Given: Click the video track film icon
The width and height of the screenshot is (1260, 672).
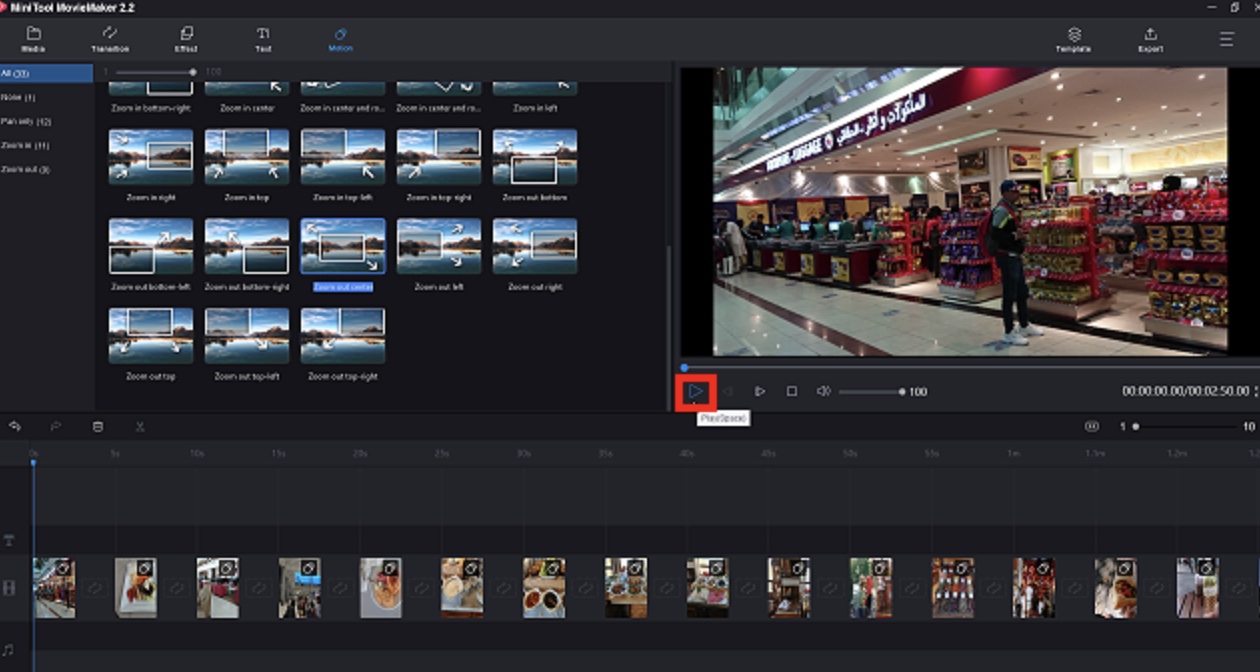Looking at the screenshot, I should coord(9,588).
